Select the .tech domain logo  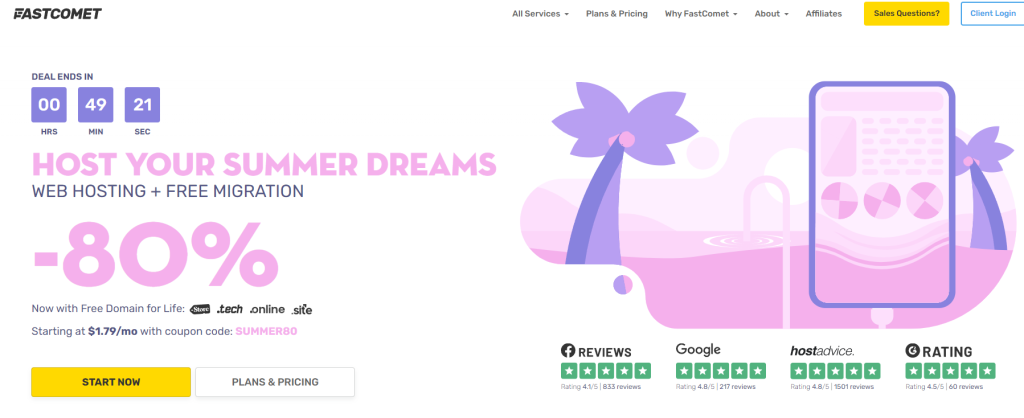(x=230, y=309)
